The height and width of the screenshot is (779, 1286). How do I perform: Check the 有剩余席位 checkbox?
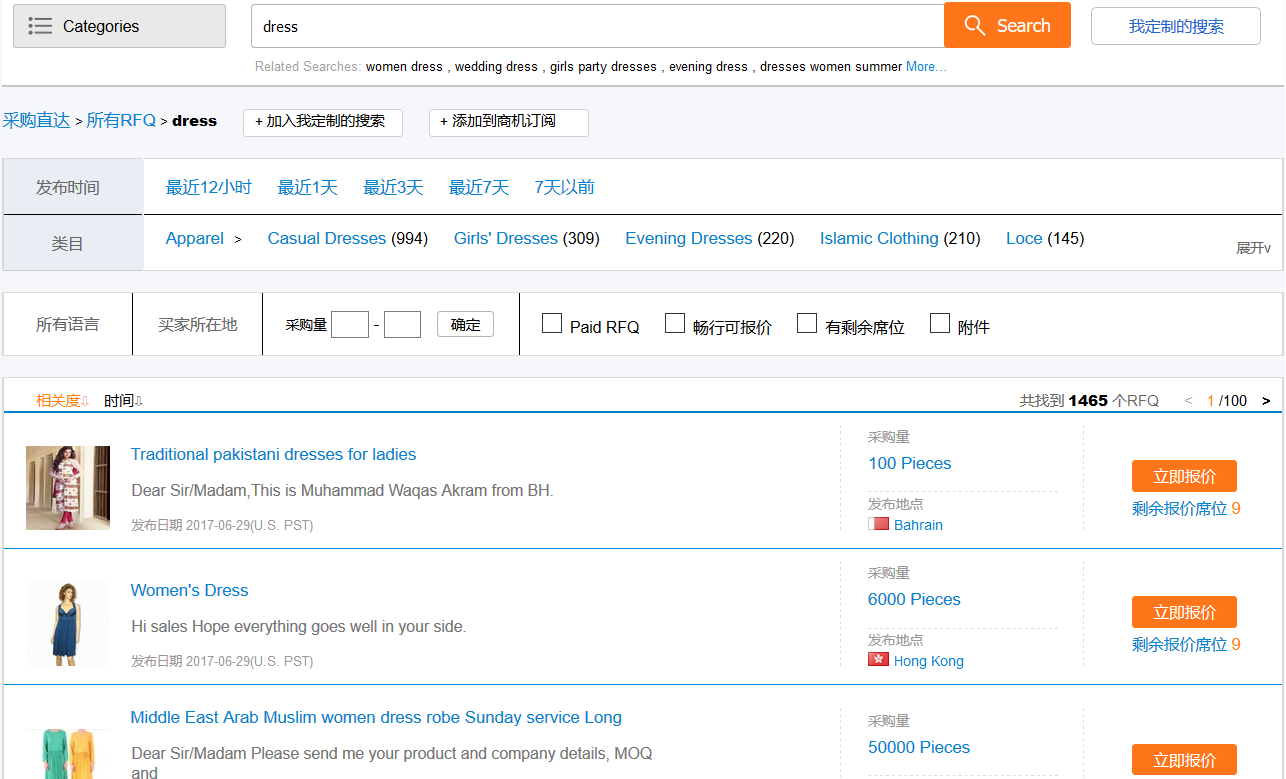click(x=807, y=323)
